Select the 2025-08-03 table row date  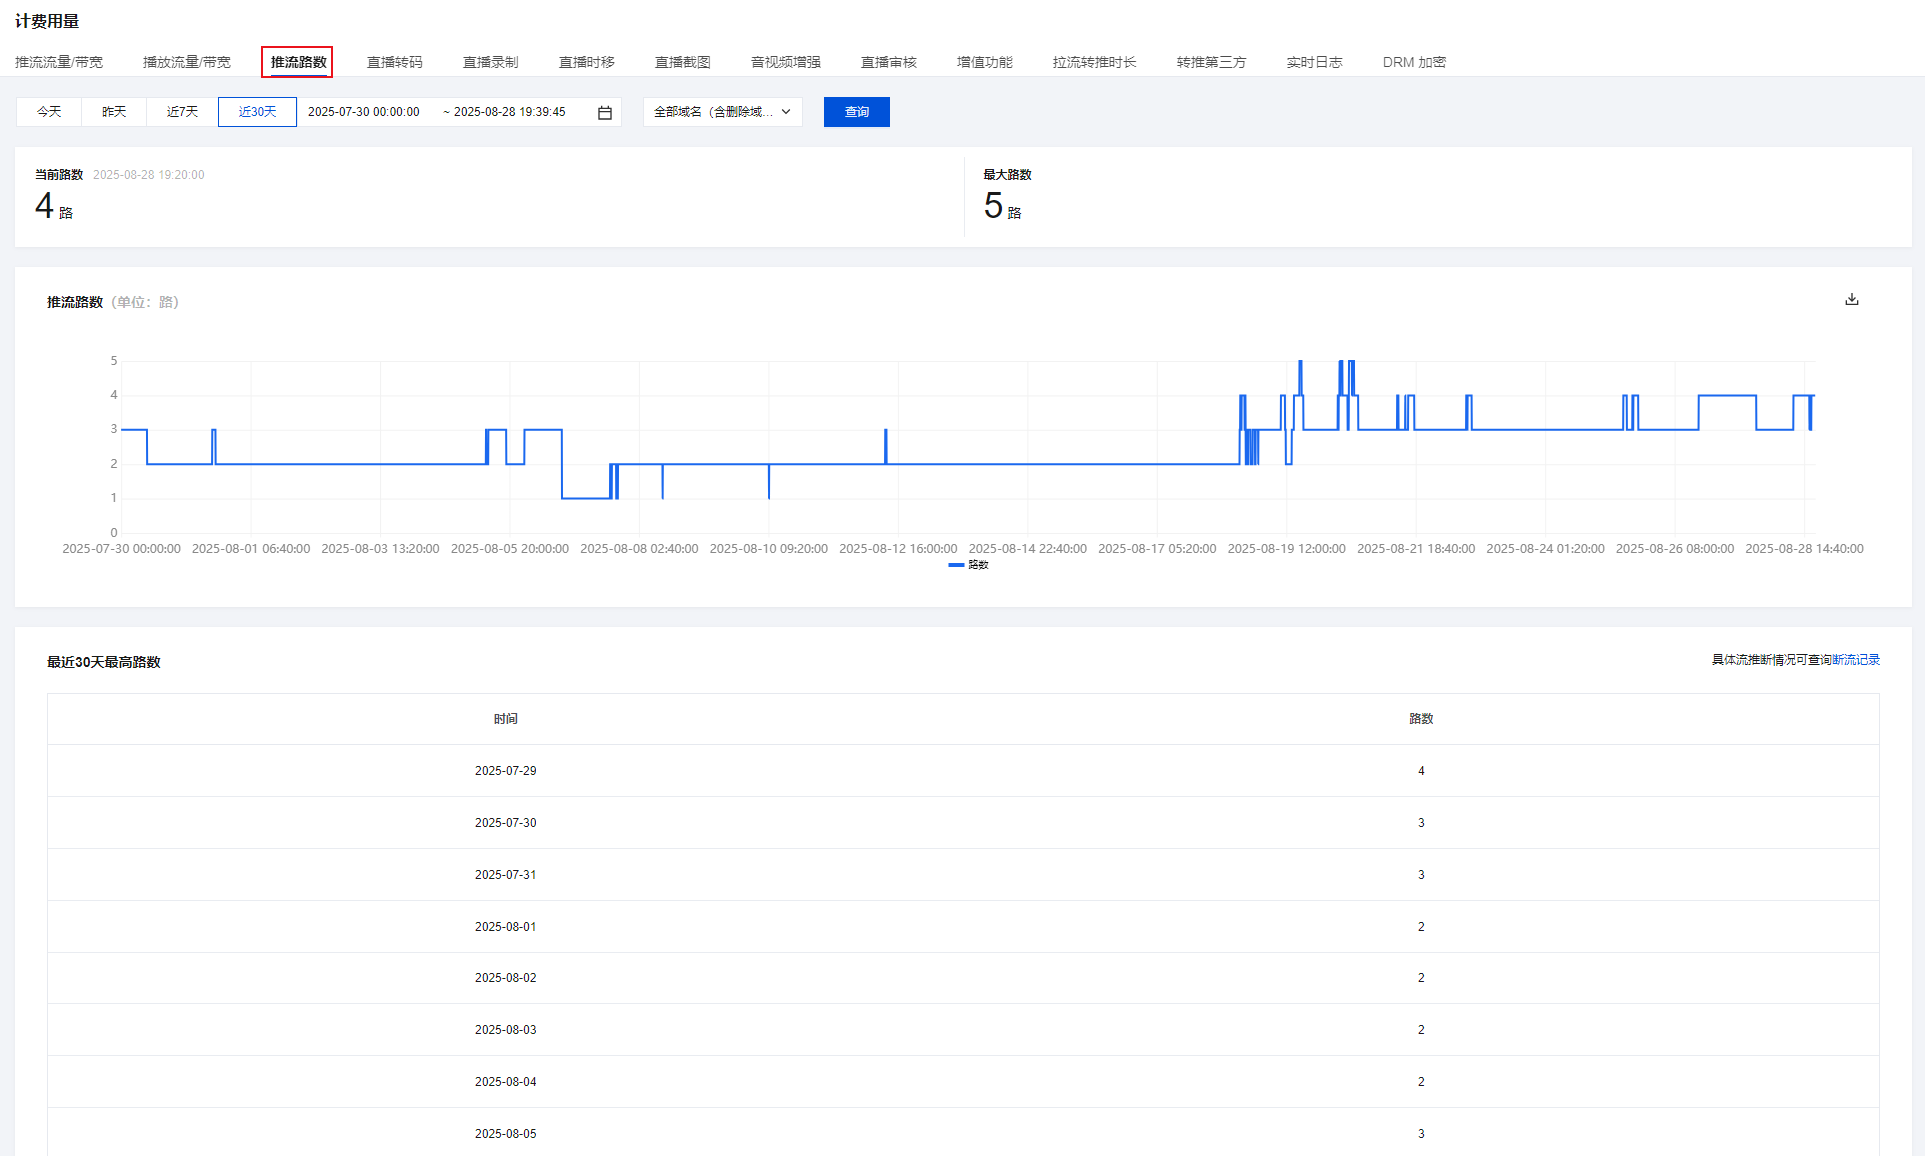tap(506, 1030)
